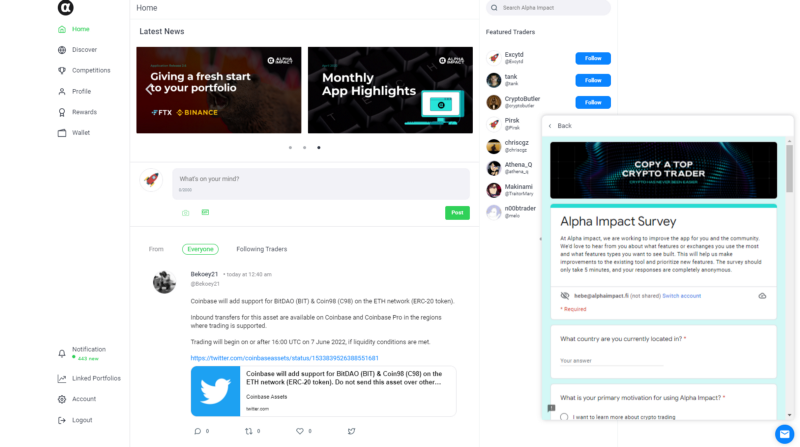Select the third carousel dot indicator
The width and height of the screenshot is (800, 447).
[319, 147]
